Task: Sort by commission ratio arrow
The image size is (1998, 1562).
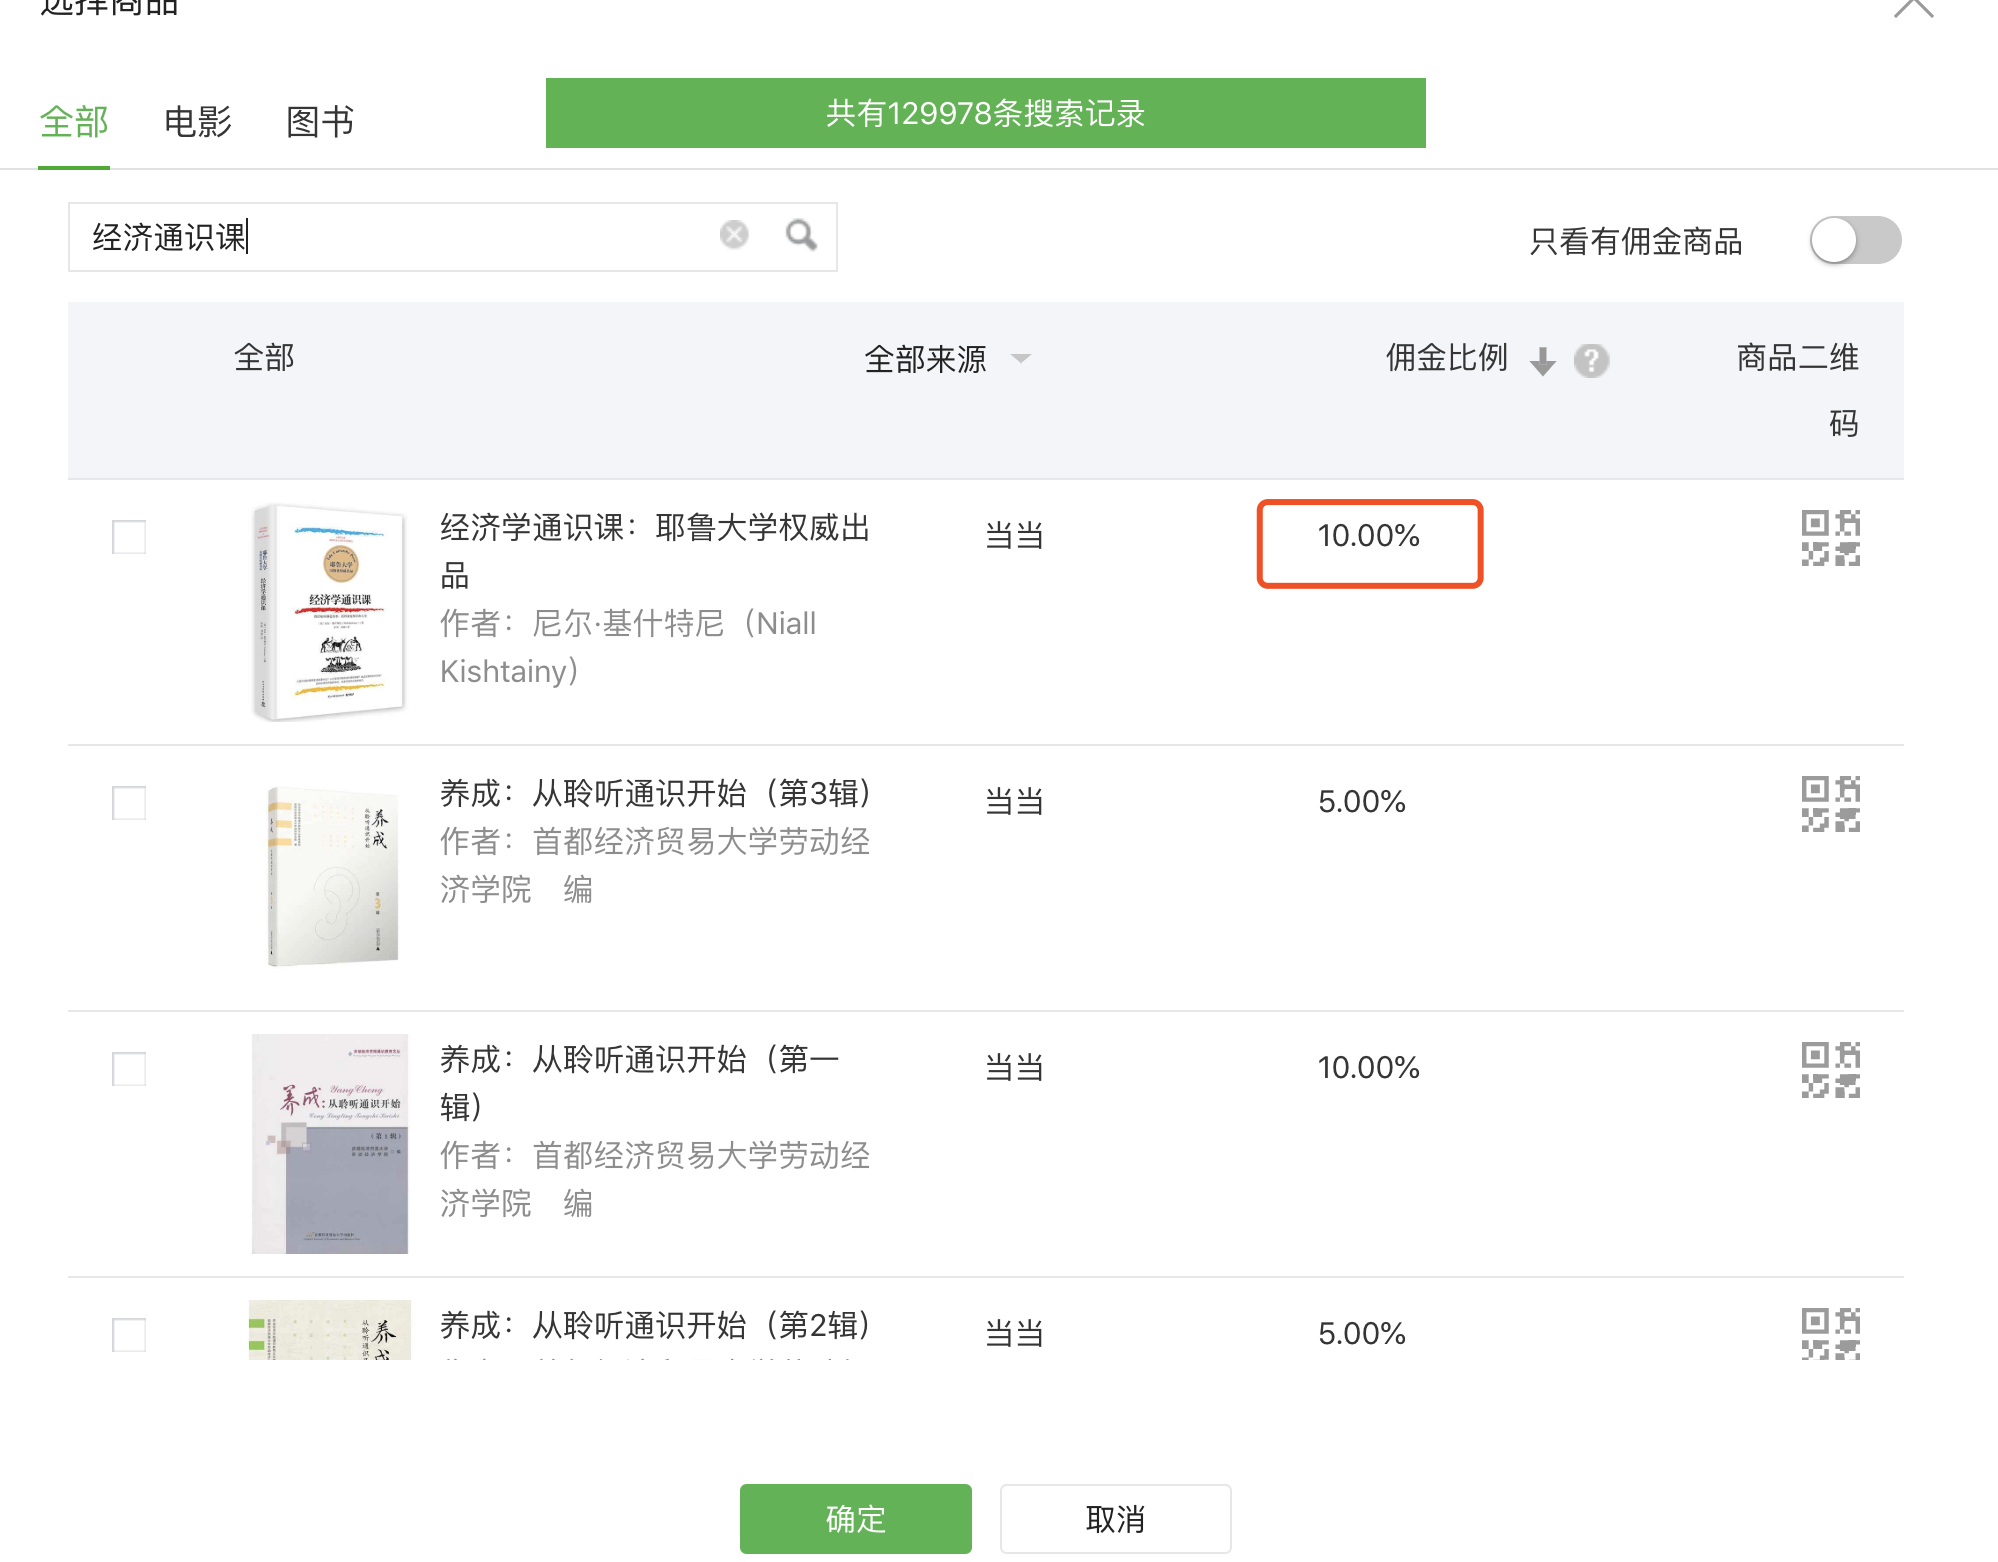Action: tap(1543, 361)
